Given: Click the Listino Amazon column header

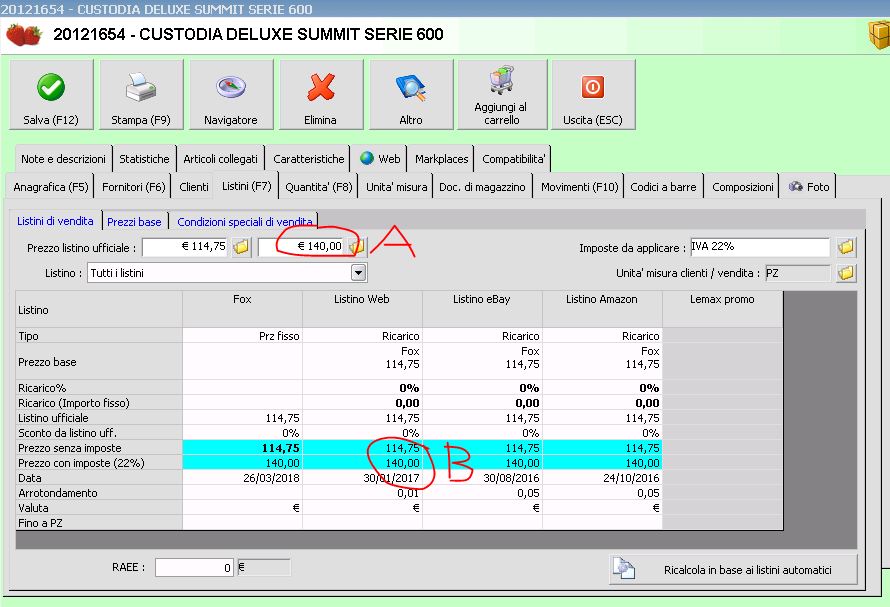Looking at the screenshot, I should click(x=602, y=309).
